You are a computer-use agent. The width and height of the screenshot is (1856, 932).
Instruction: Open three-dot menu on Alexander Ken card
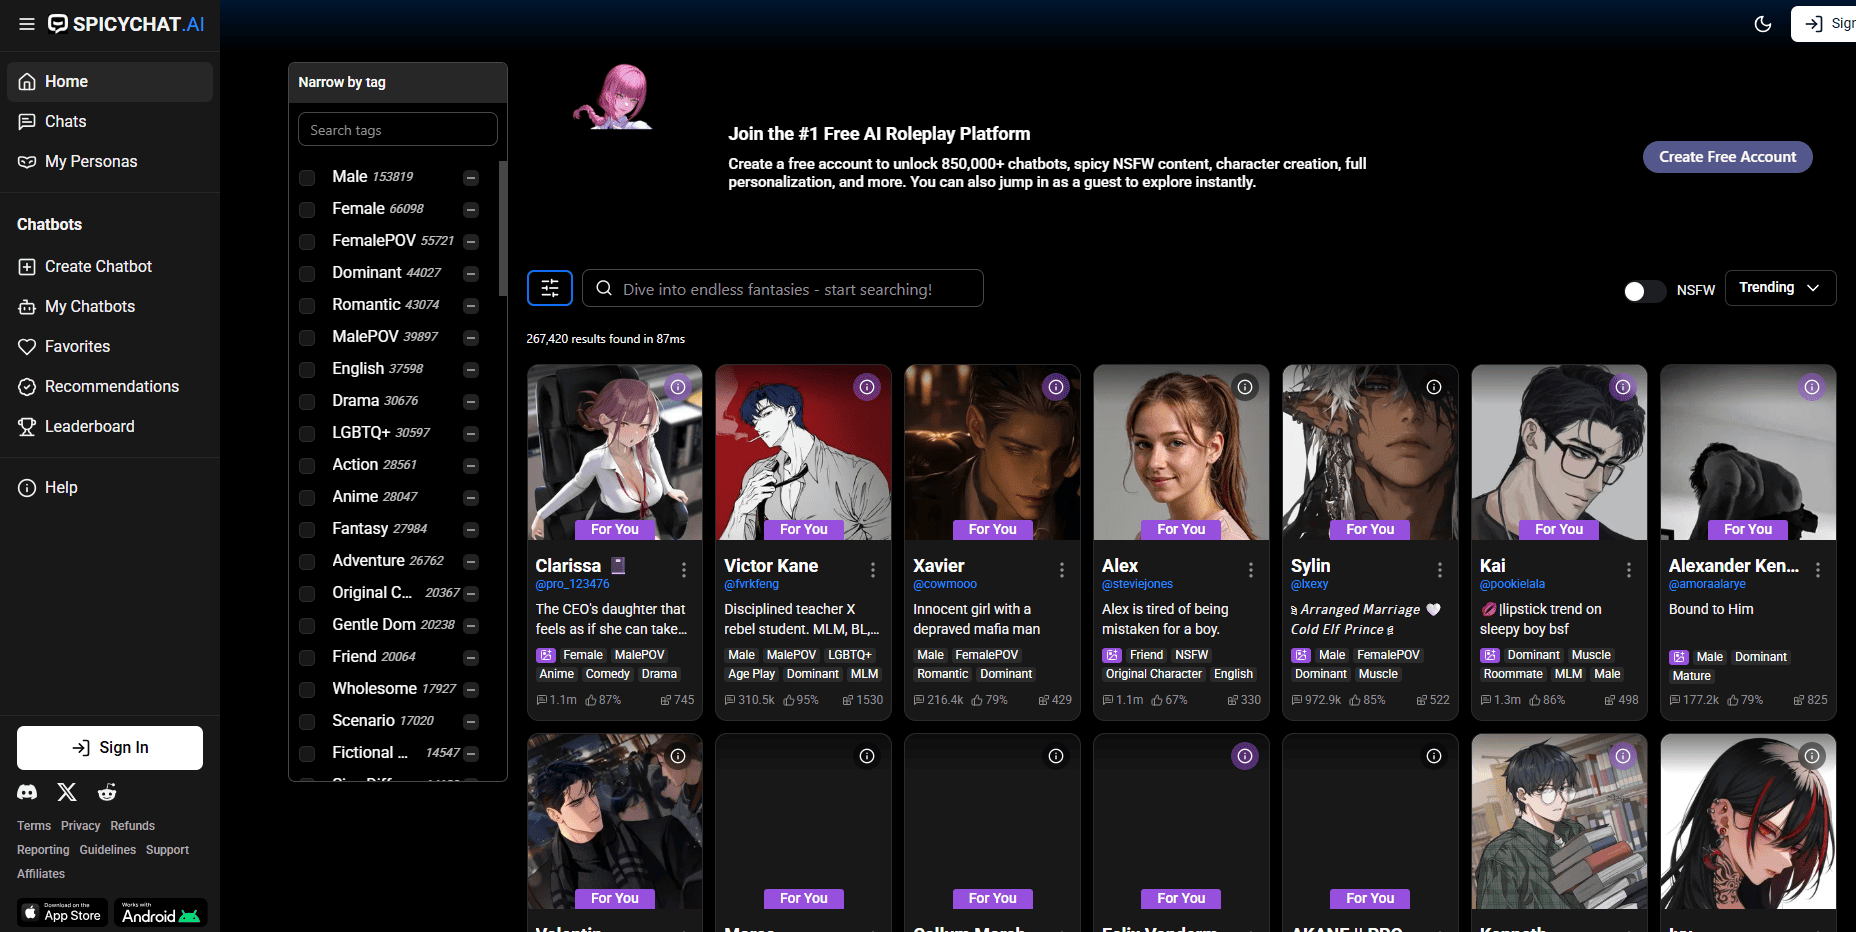click(x=1818, y=570)
